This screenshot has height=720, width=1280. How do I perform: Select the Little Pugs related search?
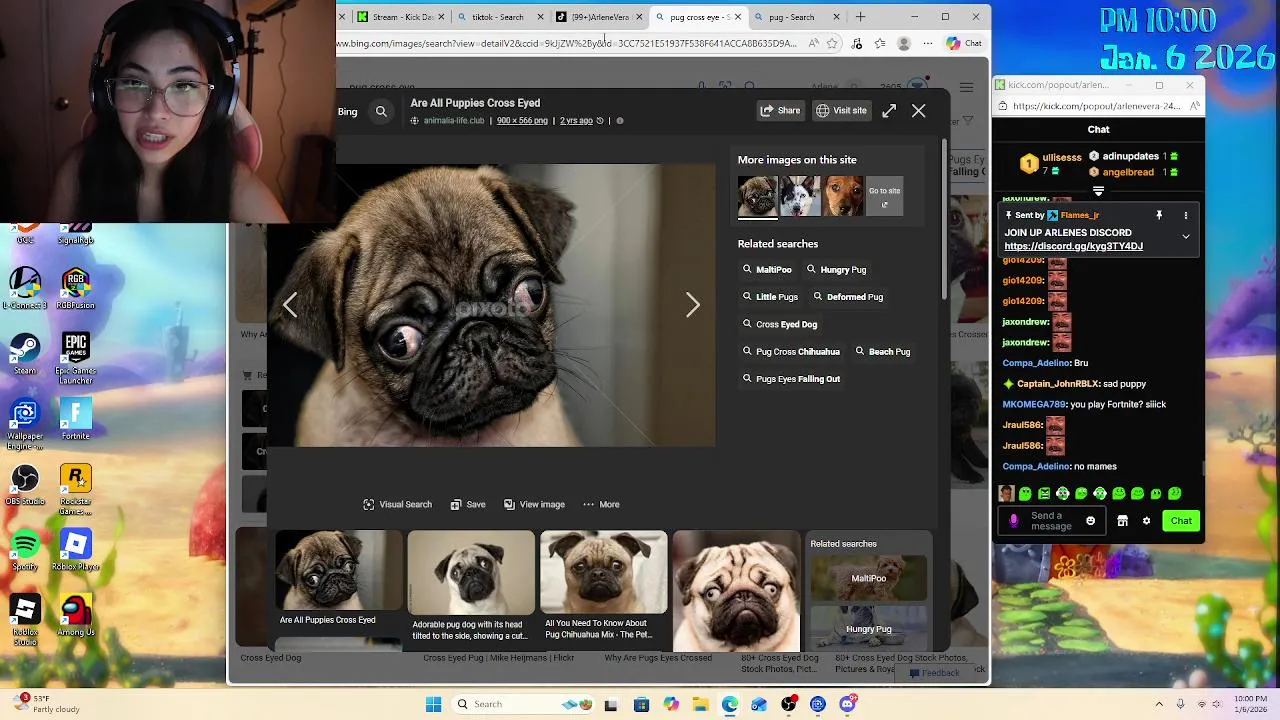(770, 297)
